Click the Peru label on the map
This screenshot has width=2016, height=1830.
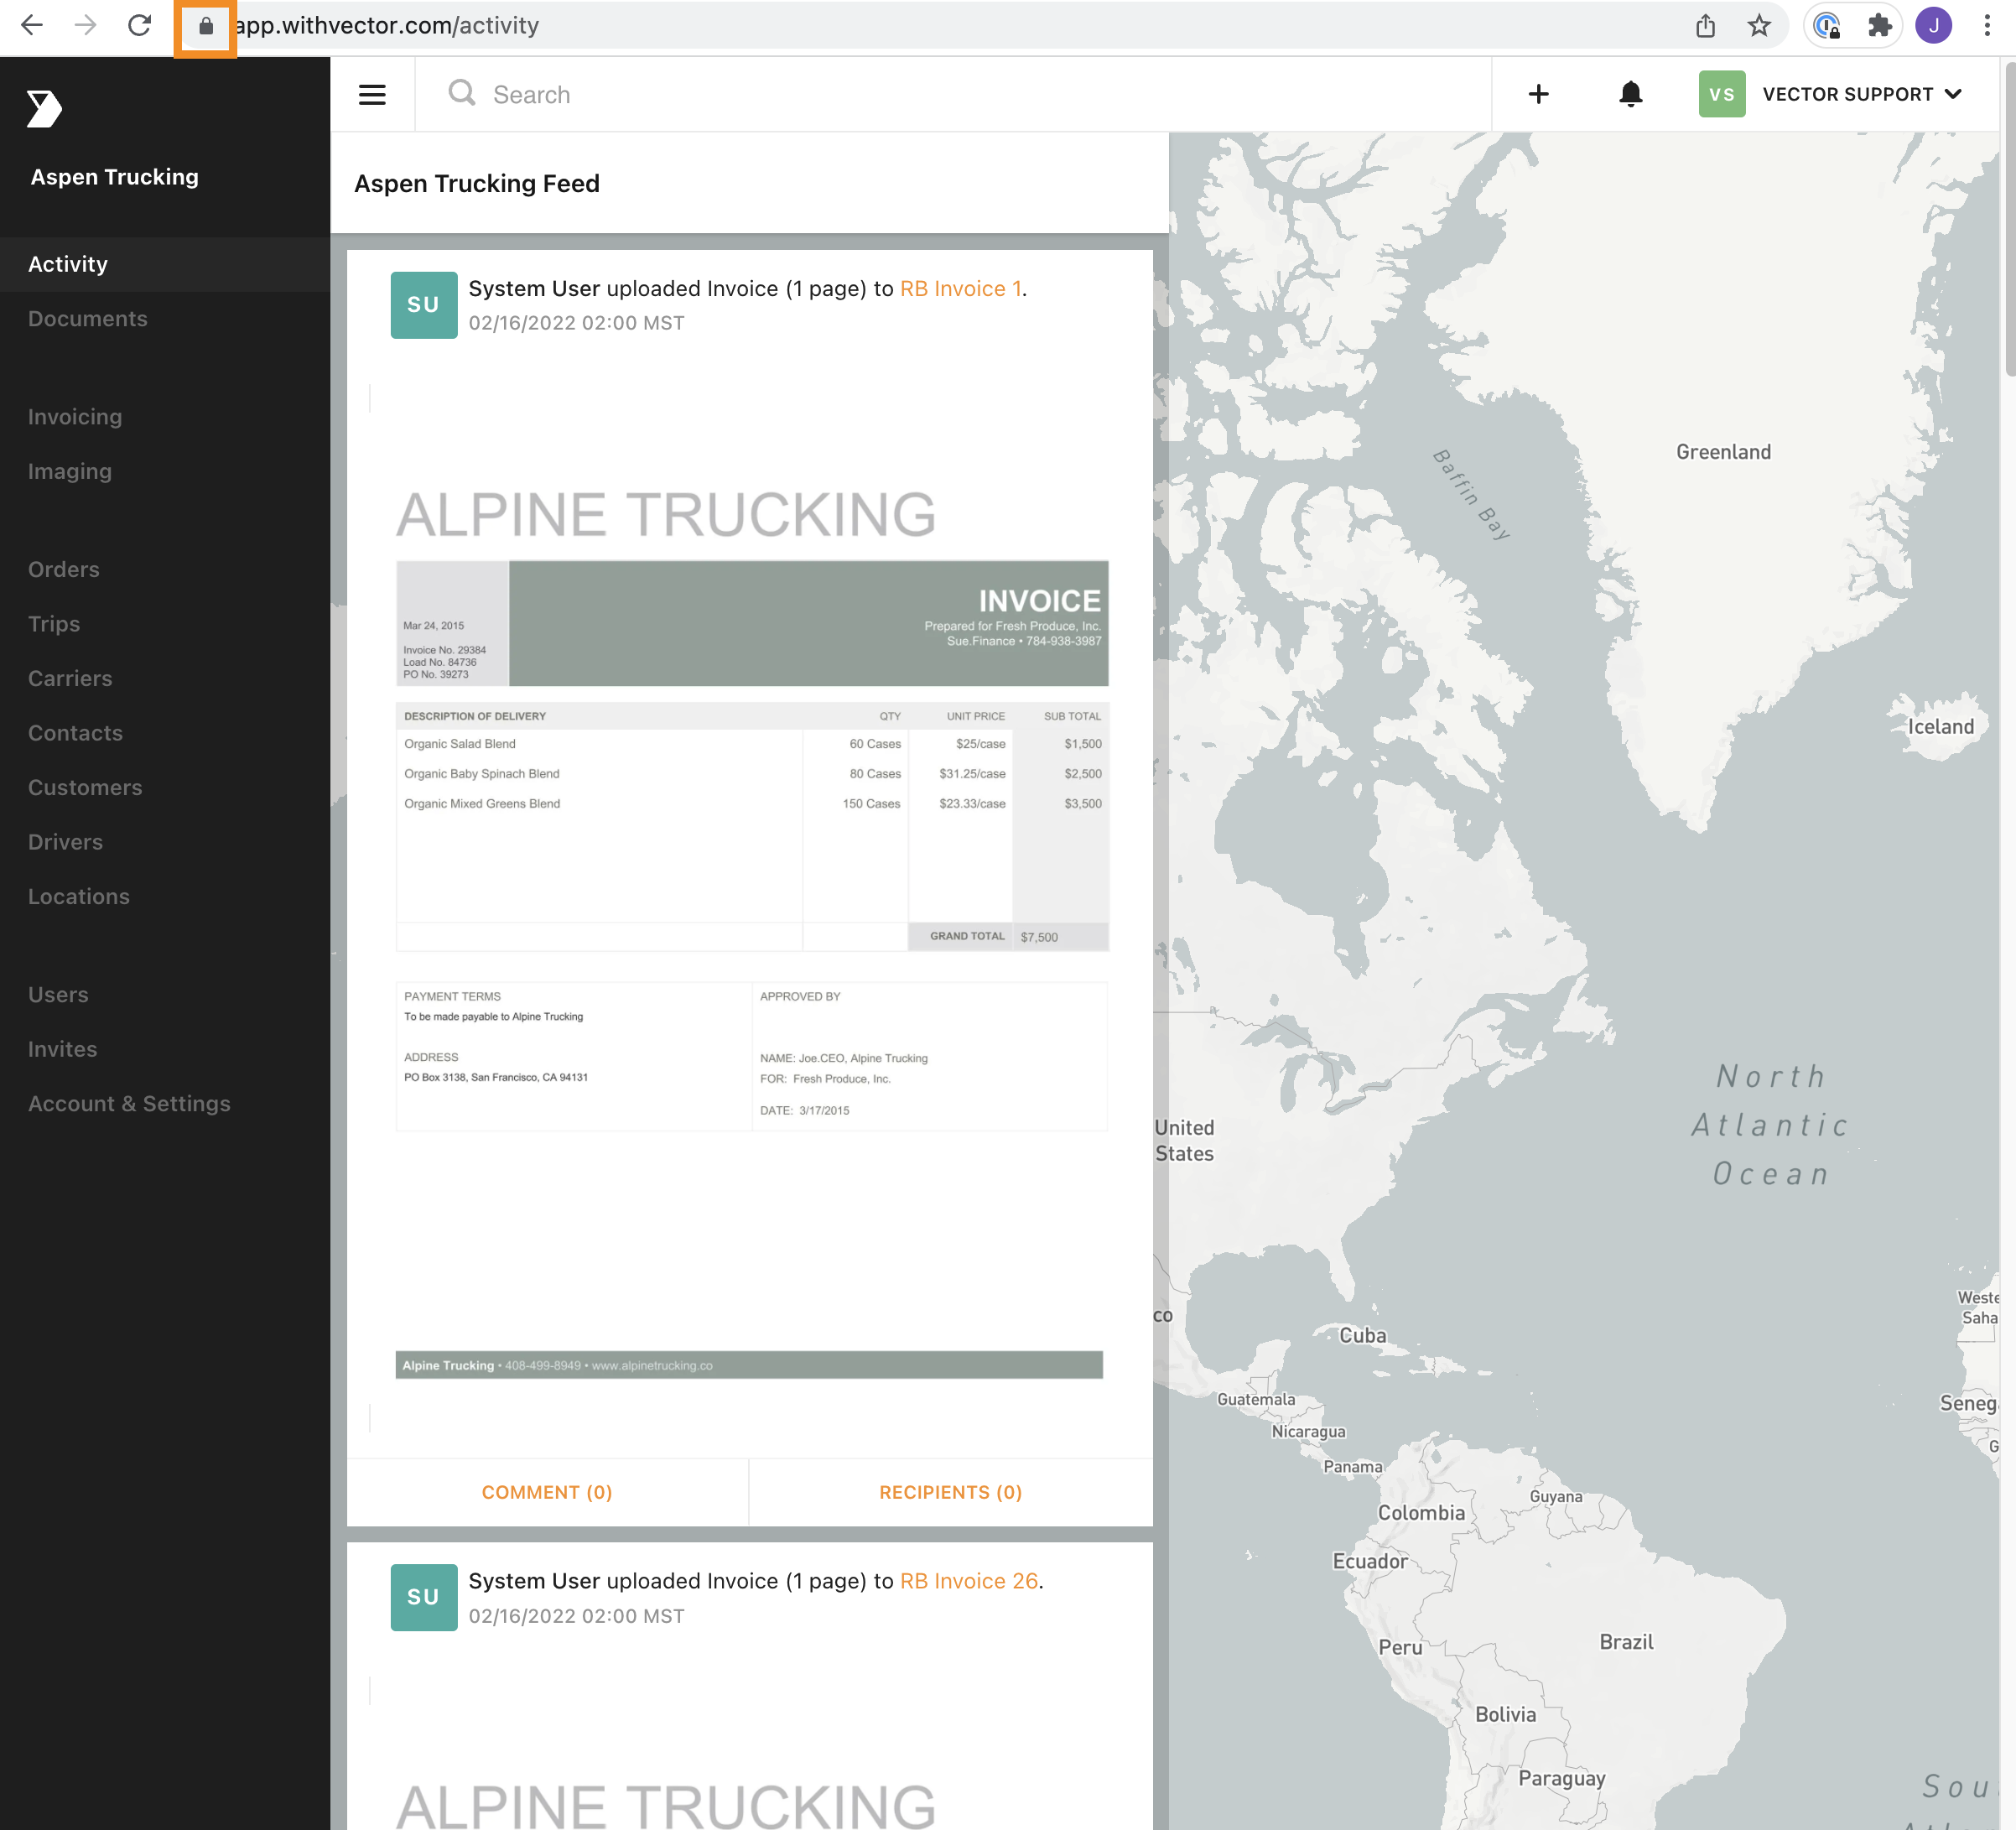point(1400,1648)
